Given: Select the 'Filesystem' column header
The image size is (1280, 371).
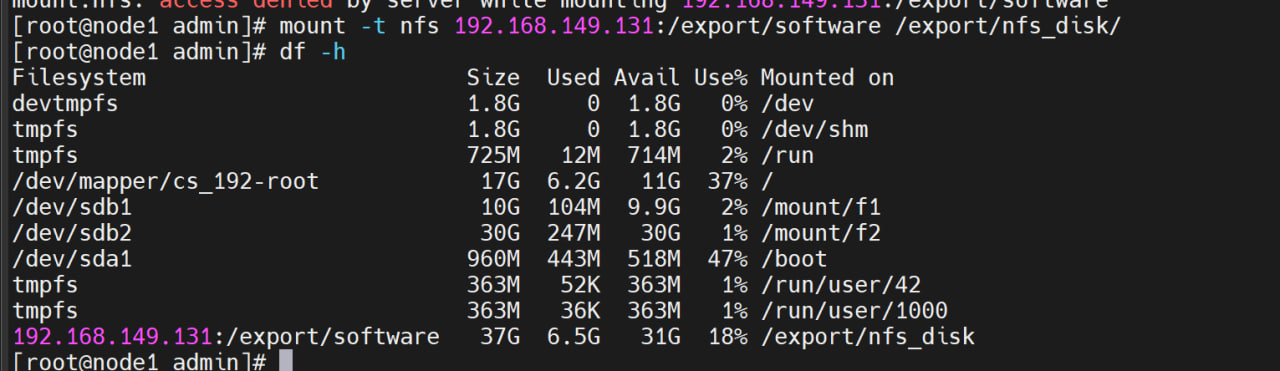Looking at the screenshot, I should pyautogui.click(x=79, y=77).
